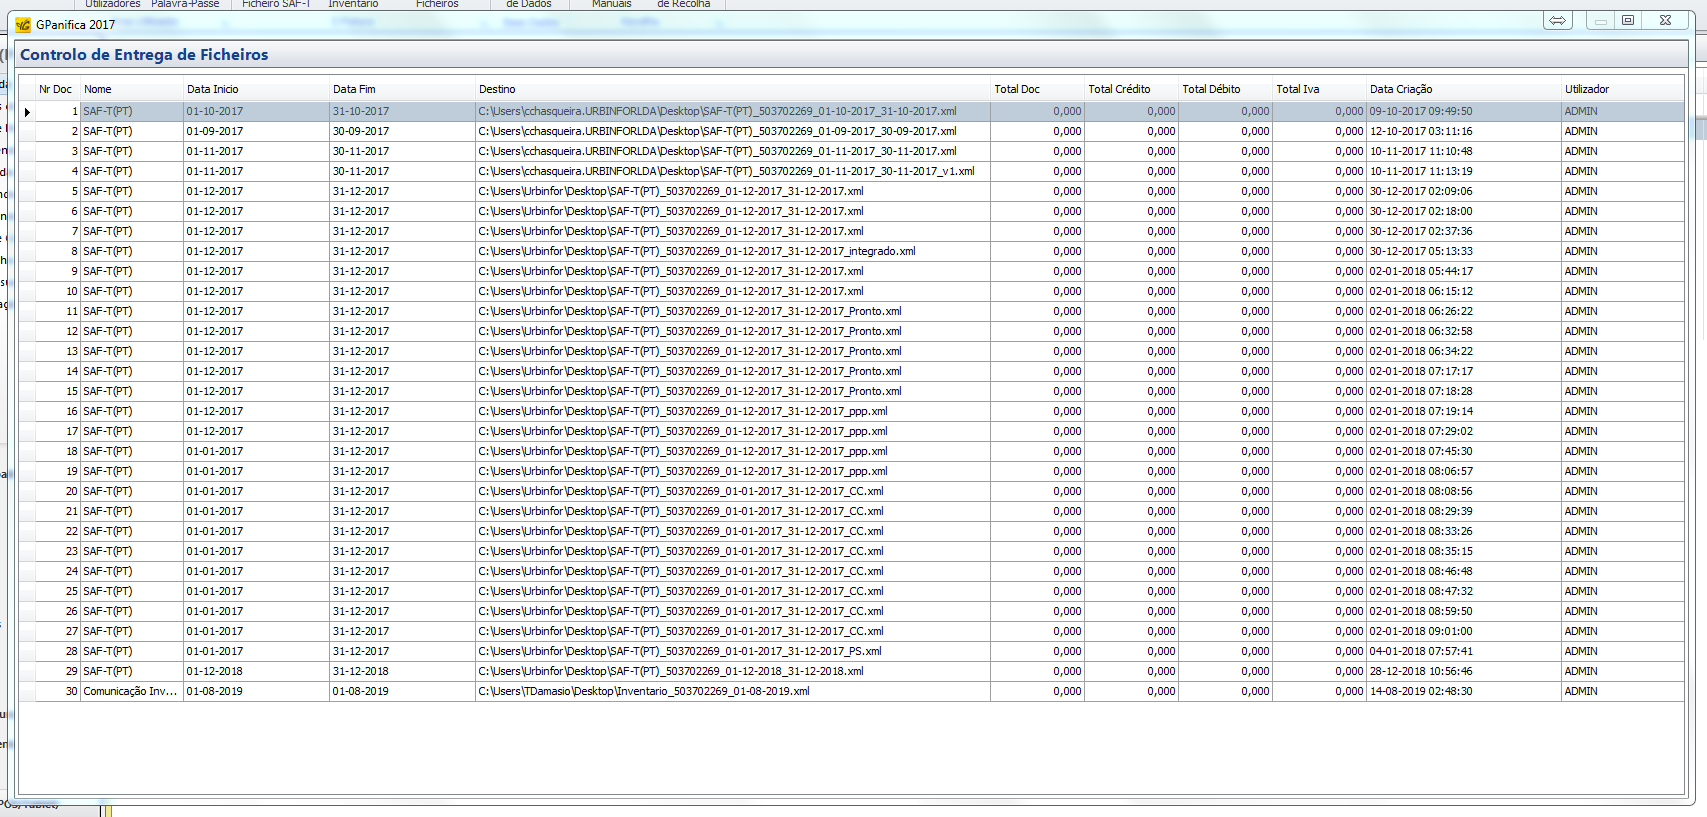This screenshot has width=1707, height=817.
Task: Sort by the Data Inicio column header
Action: 212,89
